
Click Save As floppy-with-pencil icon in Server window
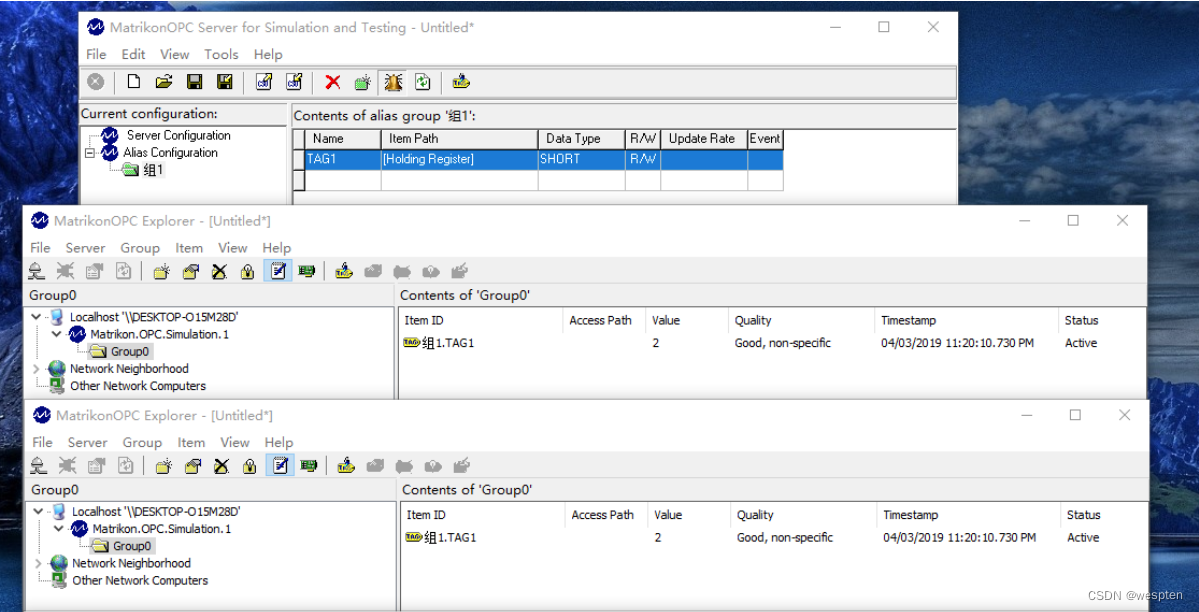tap(224, 82)
